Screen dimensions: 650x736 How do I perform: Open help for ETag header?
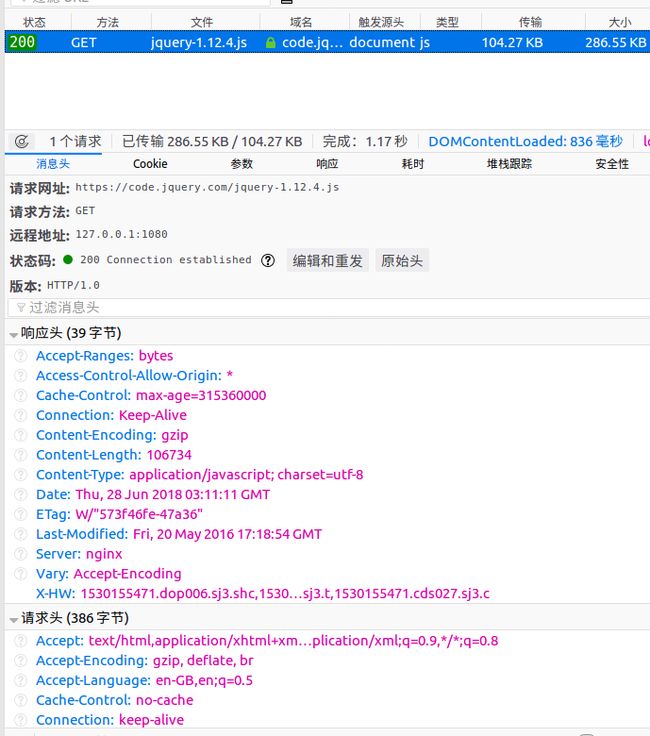pos(21,514)
